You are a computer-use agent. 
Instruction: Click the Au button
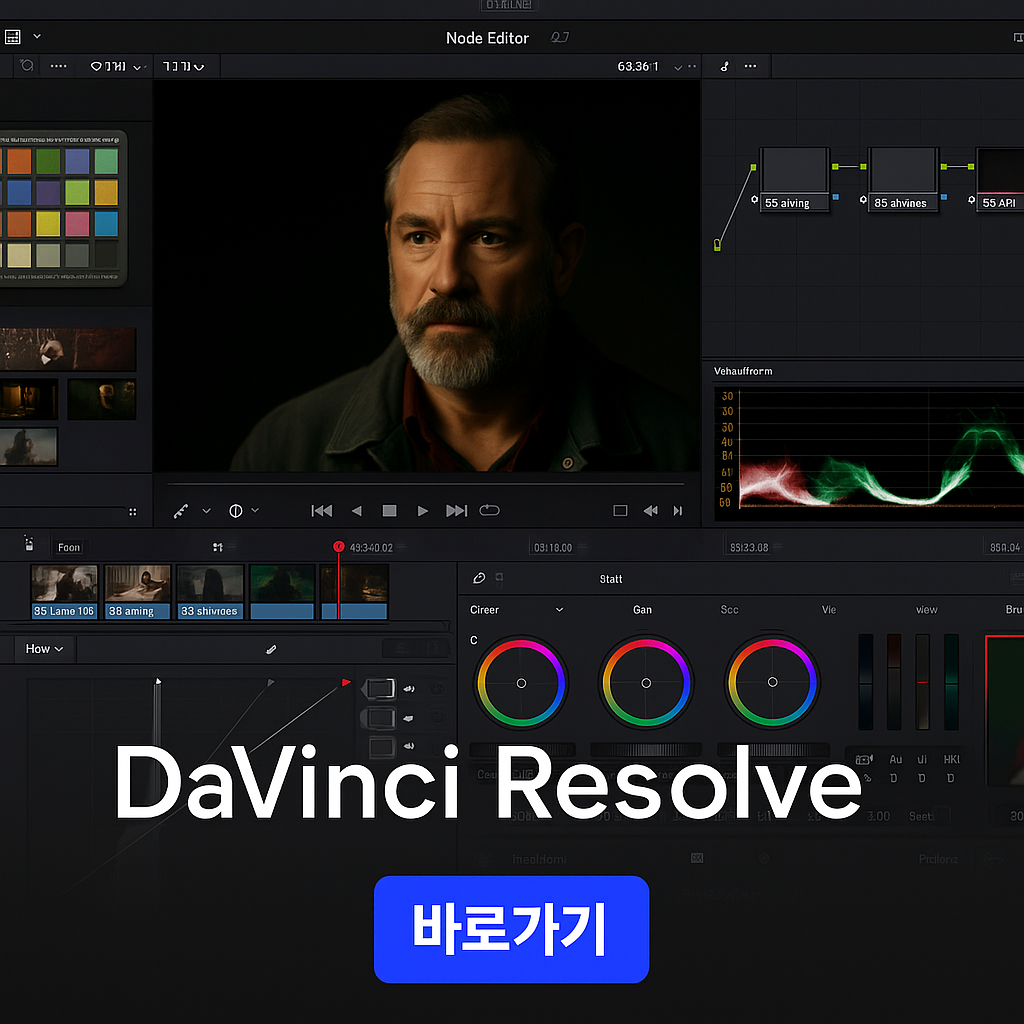(895, 760)
